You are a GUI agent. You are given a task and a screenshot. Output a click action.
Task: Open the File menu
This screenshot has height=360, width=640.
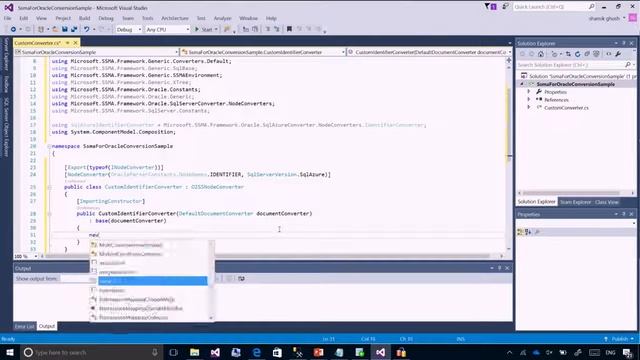7,18
